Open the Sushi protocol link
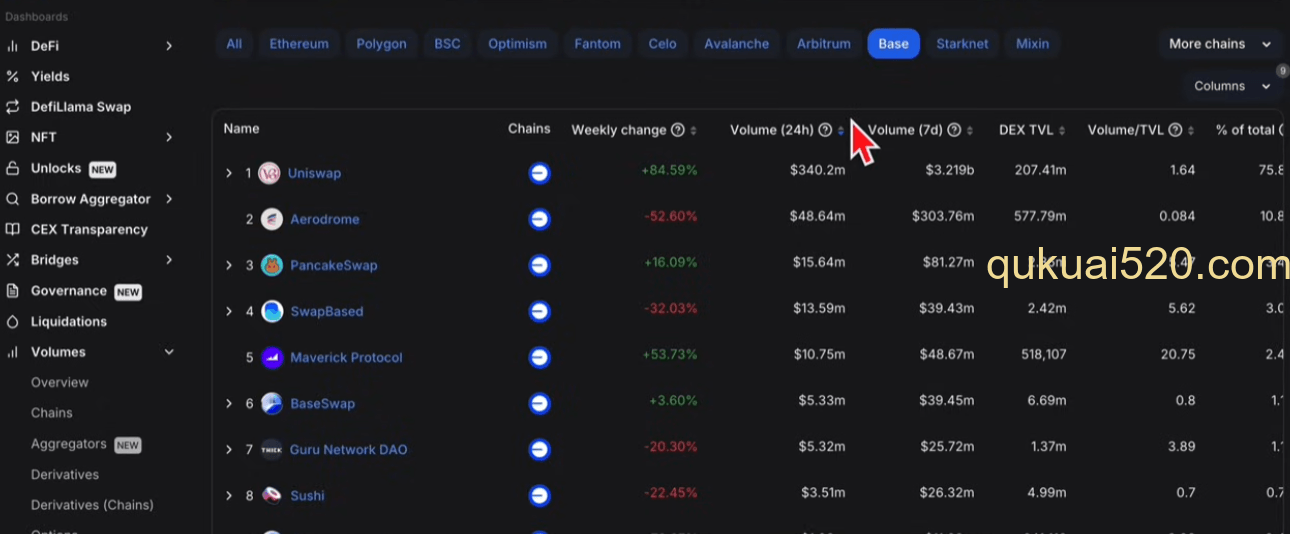The image size is (1290, 534). tap(307, 495)
